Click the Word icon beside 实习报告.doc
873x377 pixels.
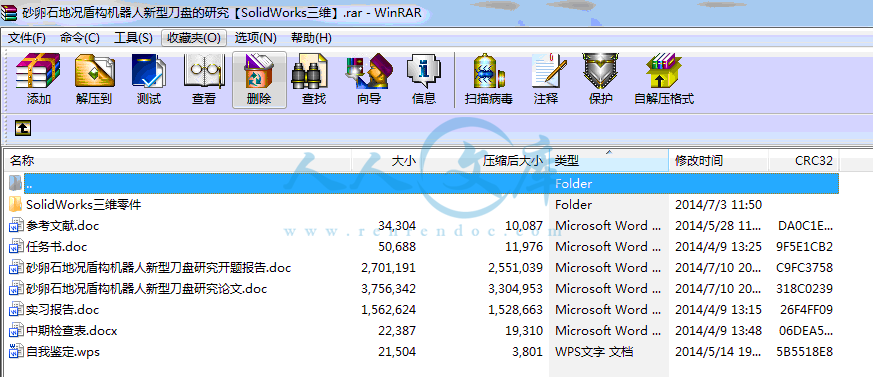(16, 310)
